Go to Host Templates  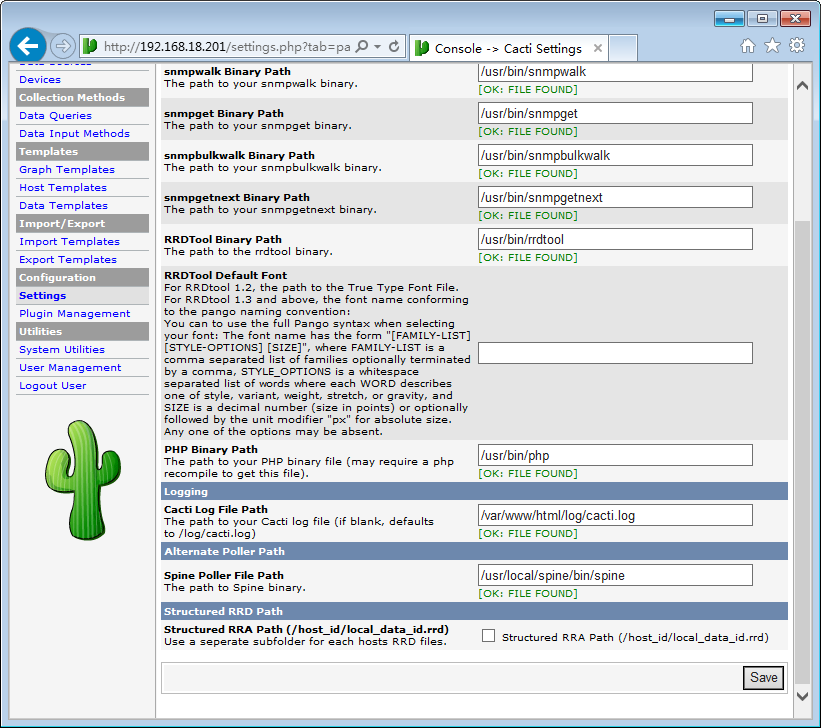[x=63, y=187]
